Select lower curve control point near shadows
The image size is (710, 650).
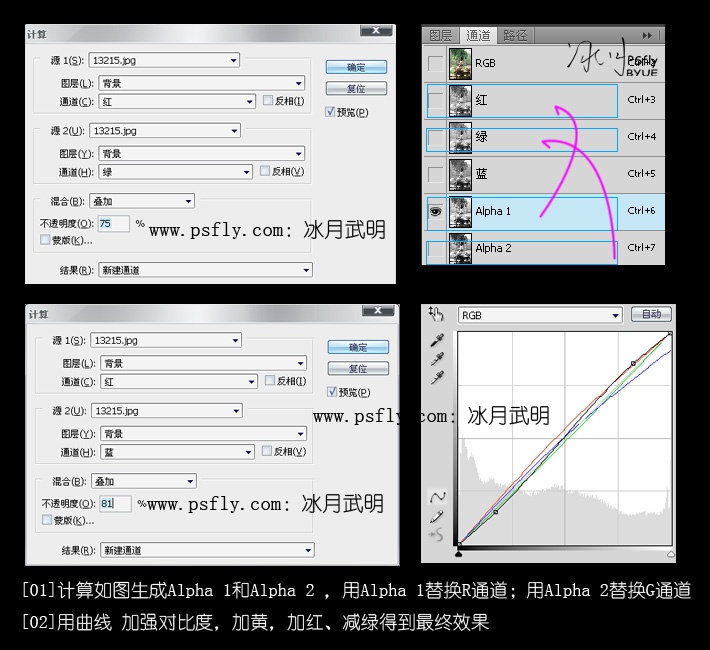click(x=496, y=512)
